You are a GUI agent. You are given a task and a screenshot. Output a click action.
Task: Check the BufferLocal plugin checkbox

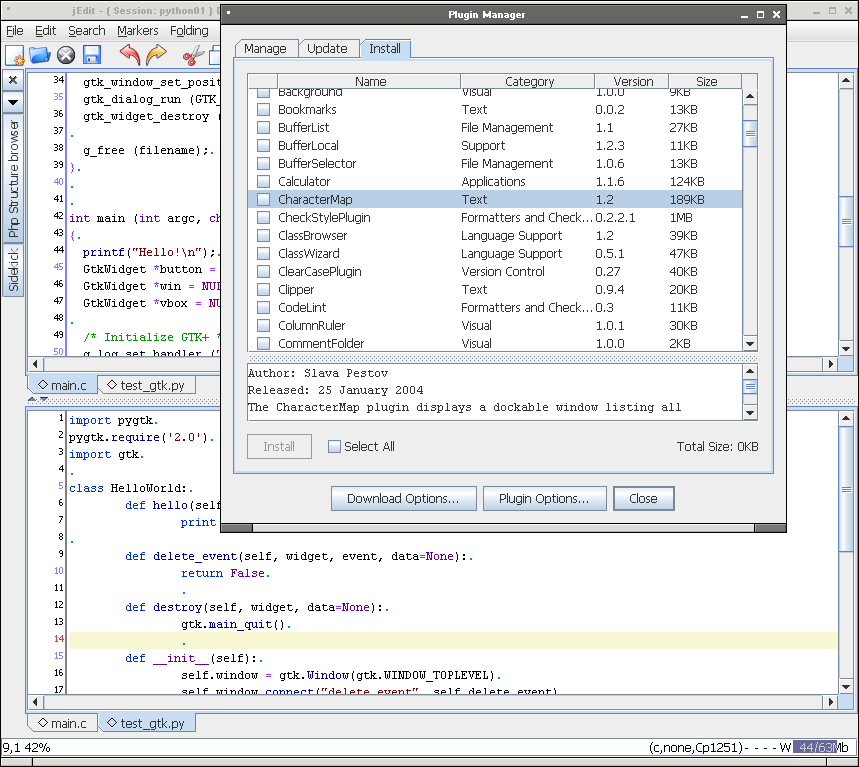pos(264,146)
